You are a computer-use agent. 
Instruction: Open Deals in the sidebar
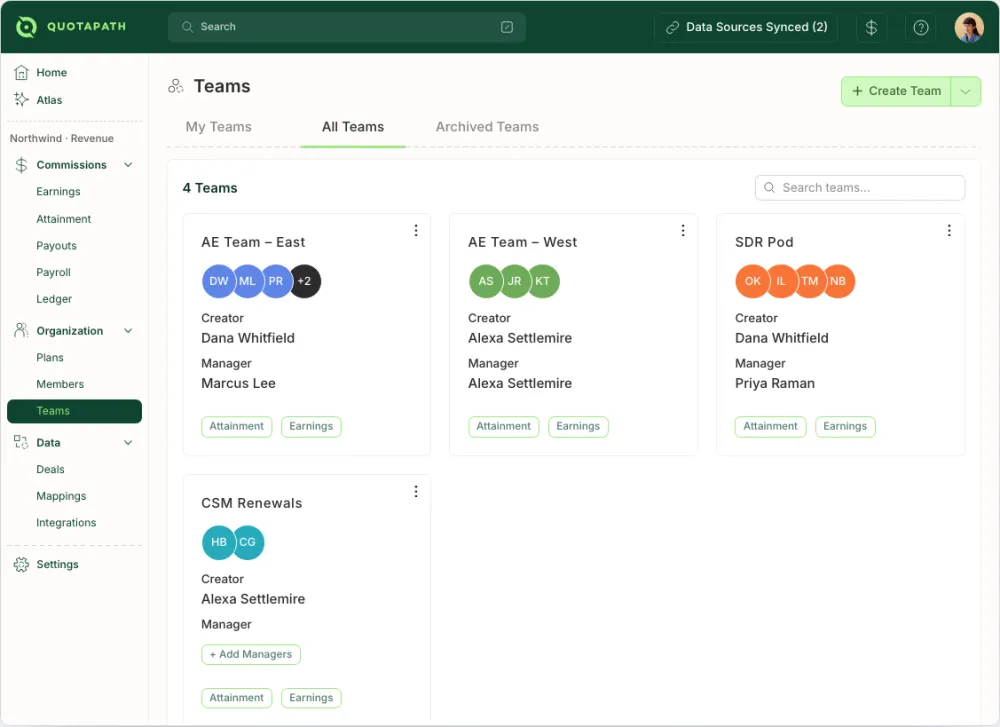click(50, 469)
